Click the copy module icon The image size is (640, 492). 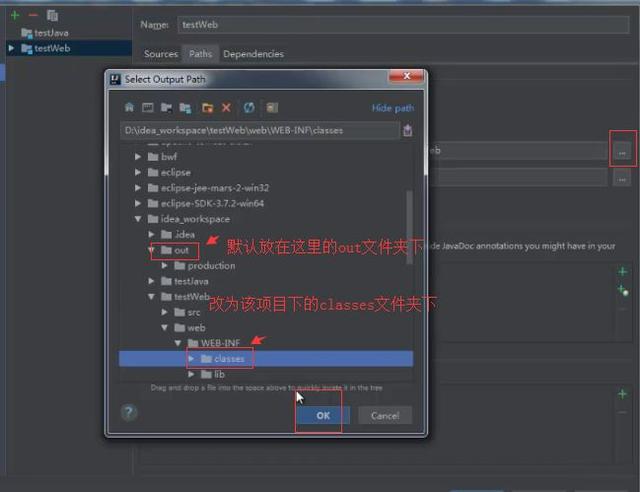(52, 16)
